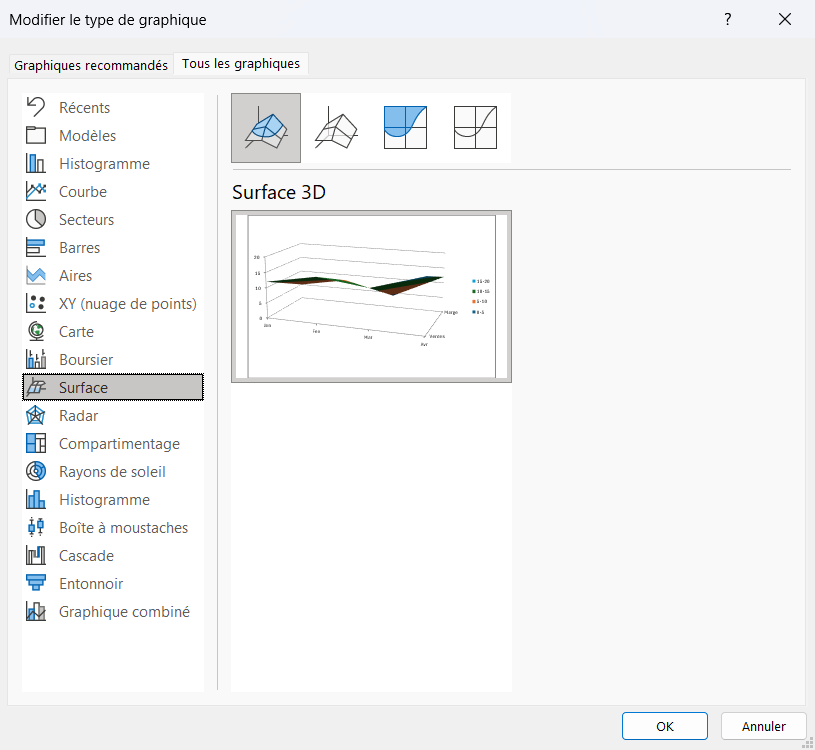
Task: Select Carte in the chart list
Action: point(76,332)
